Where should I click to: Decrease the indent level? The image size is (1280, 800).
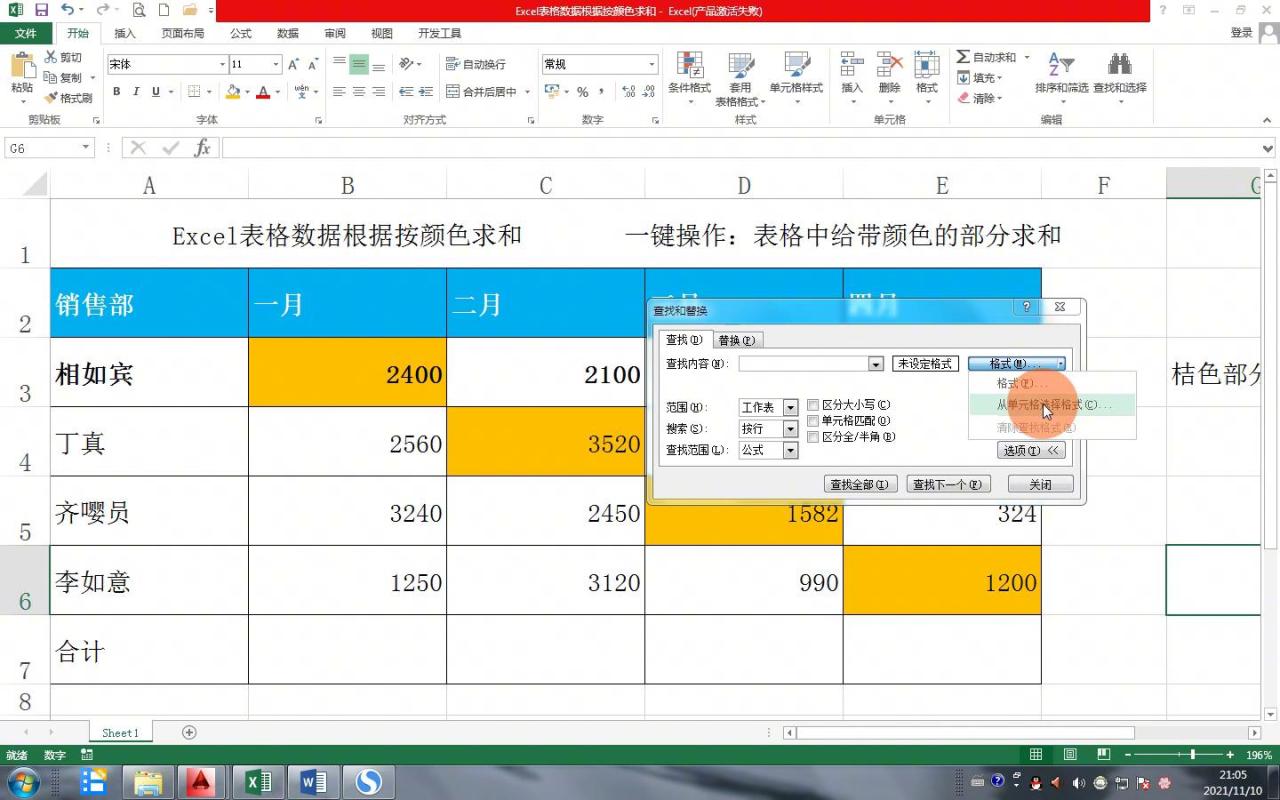click(406, 92)
